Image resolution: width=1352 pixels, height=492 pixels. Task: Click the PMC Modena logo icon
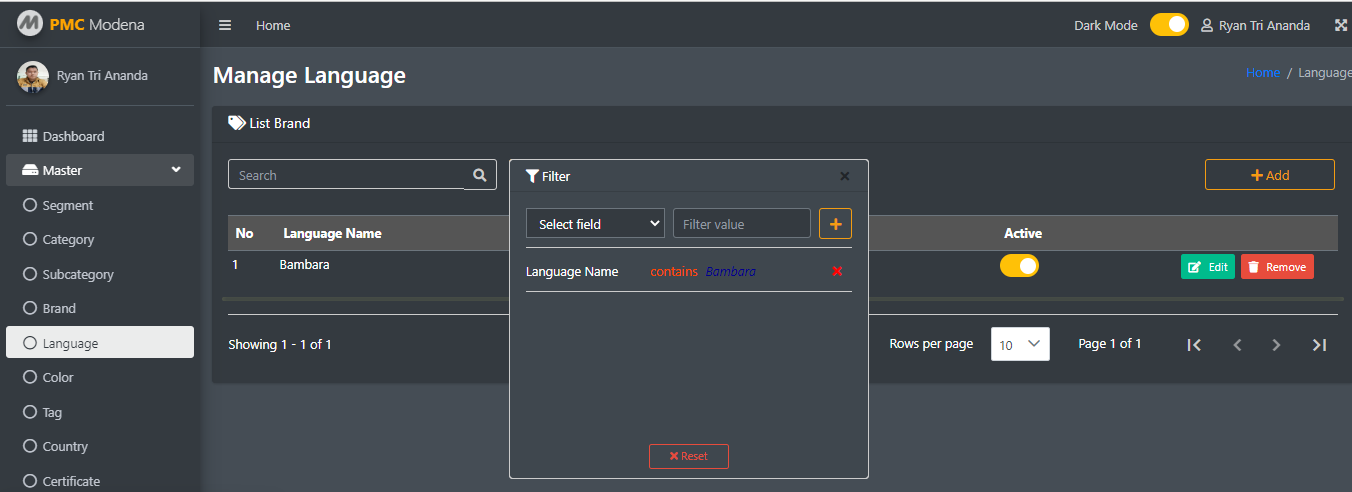tap(30, 23)
